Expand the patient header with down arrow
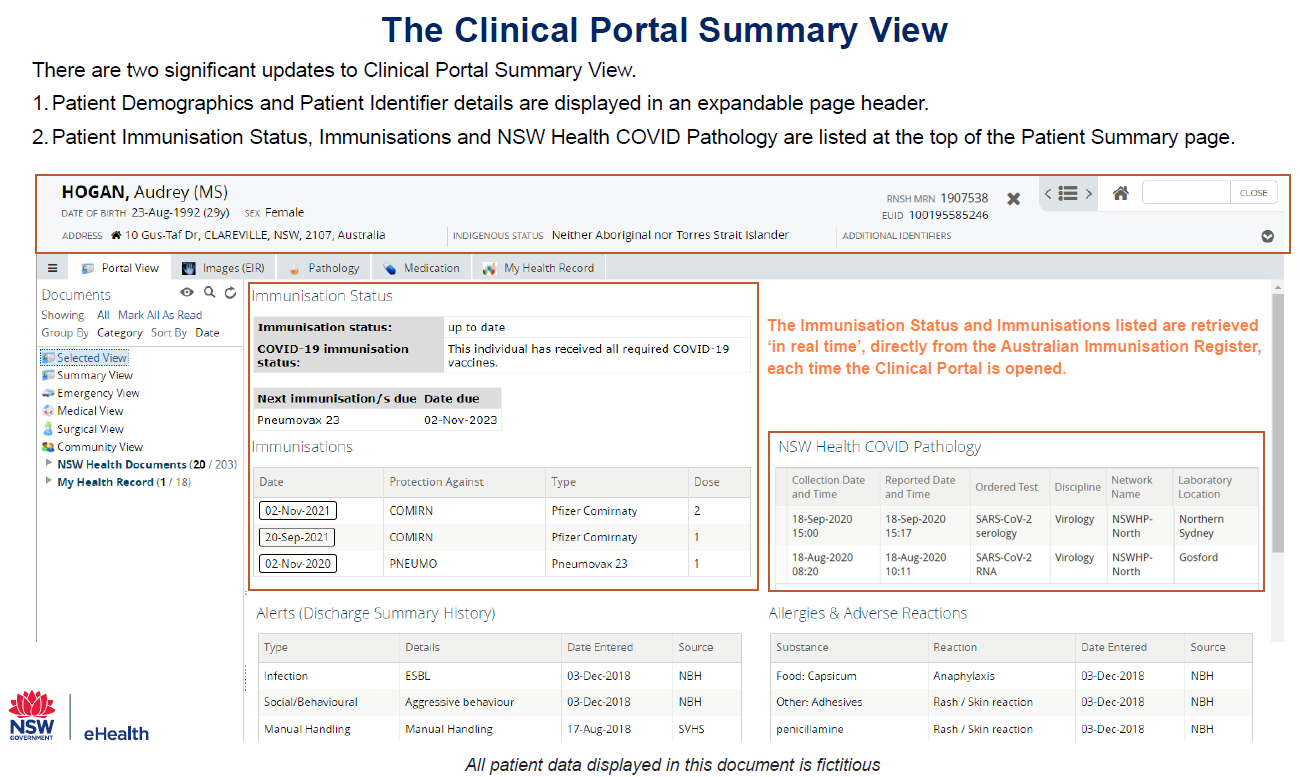1300x777 pixels. tap(1267, 237)
